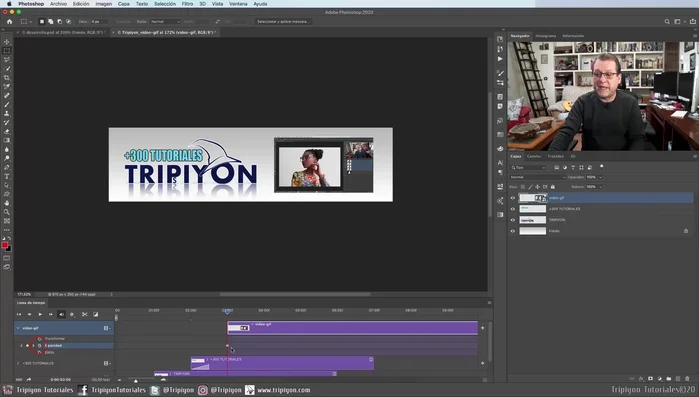Select the Eyedropper tool
The image size is (699, 397).
point(7,86)
